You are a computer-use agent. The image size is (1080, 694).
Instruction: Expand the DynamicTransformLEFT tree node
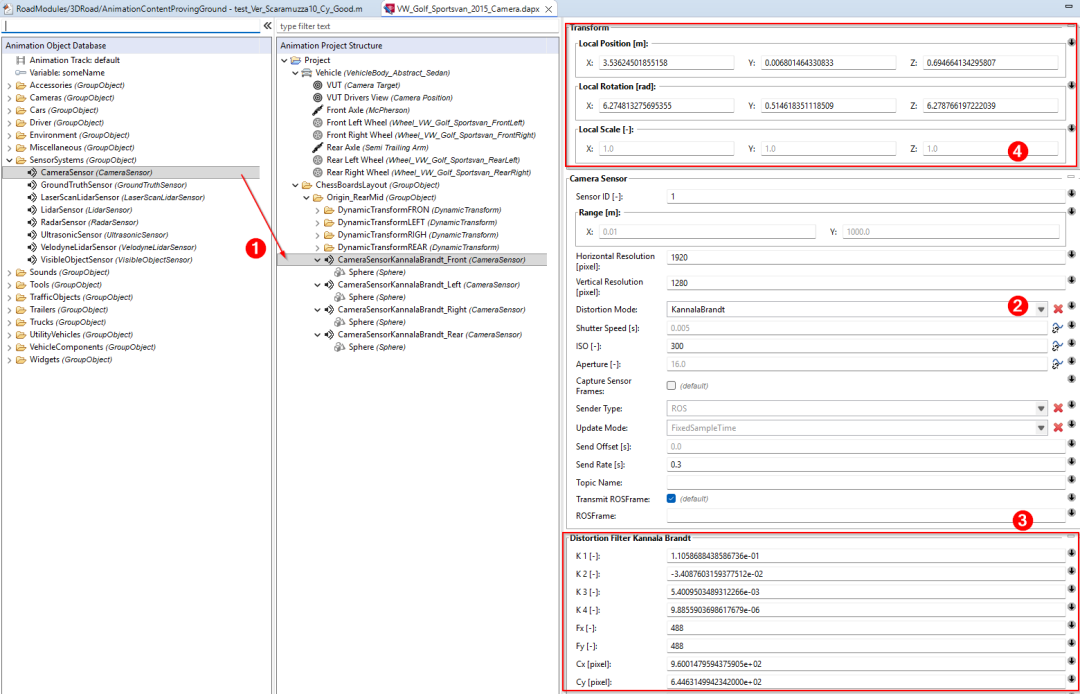click(x=318, y=222)
